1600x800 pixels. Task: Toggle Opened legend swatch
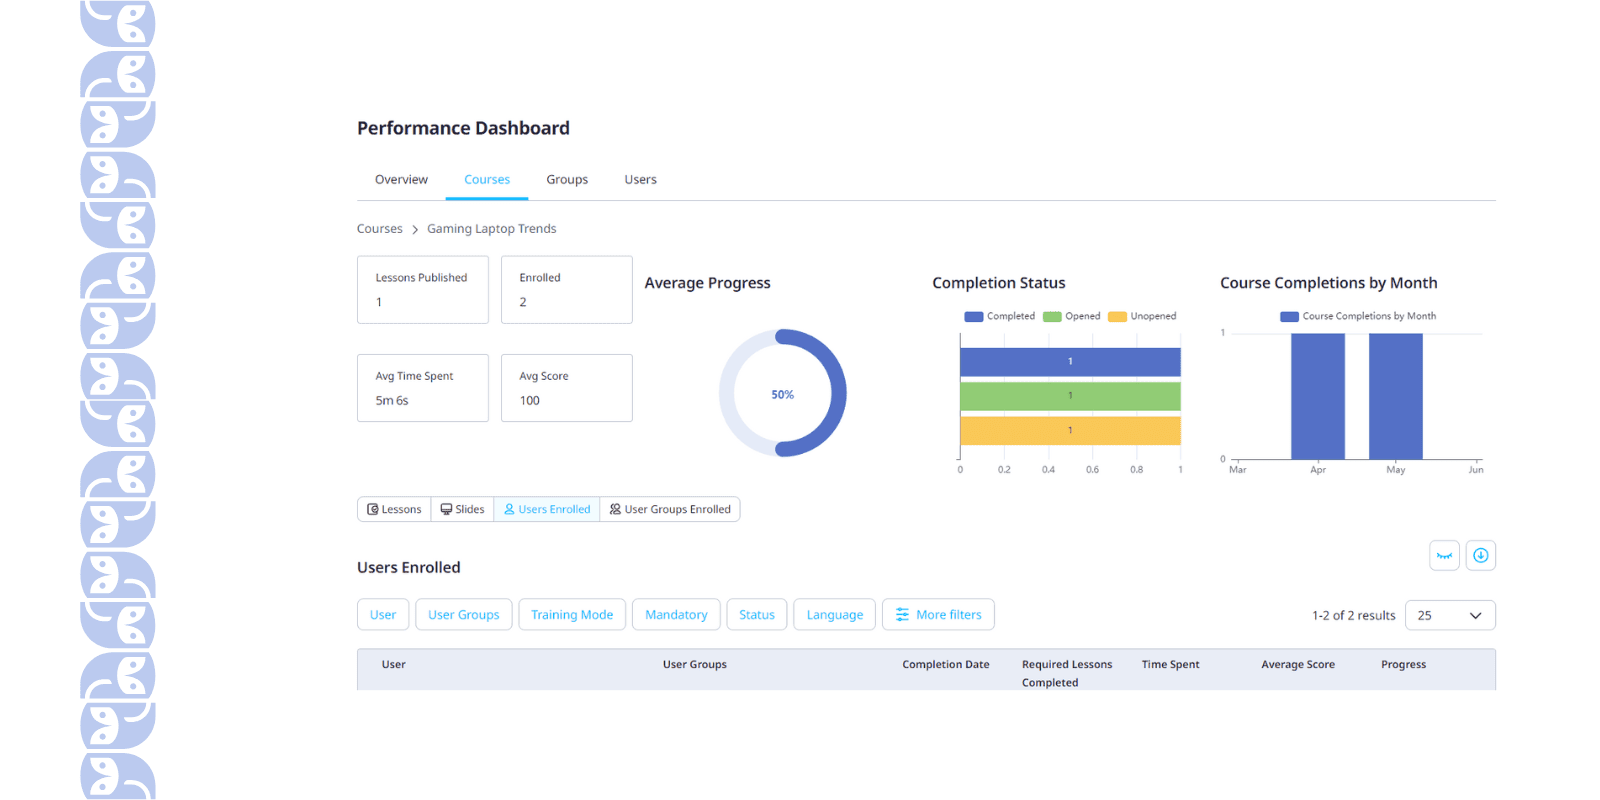click(1052, 317)
